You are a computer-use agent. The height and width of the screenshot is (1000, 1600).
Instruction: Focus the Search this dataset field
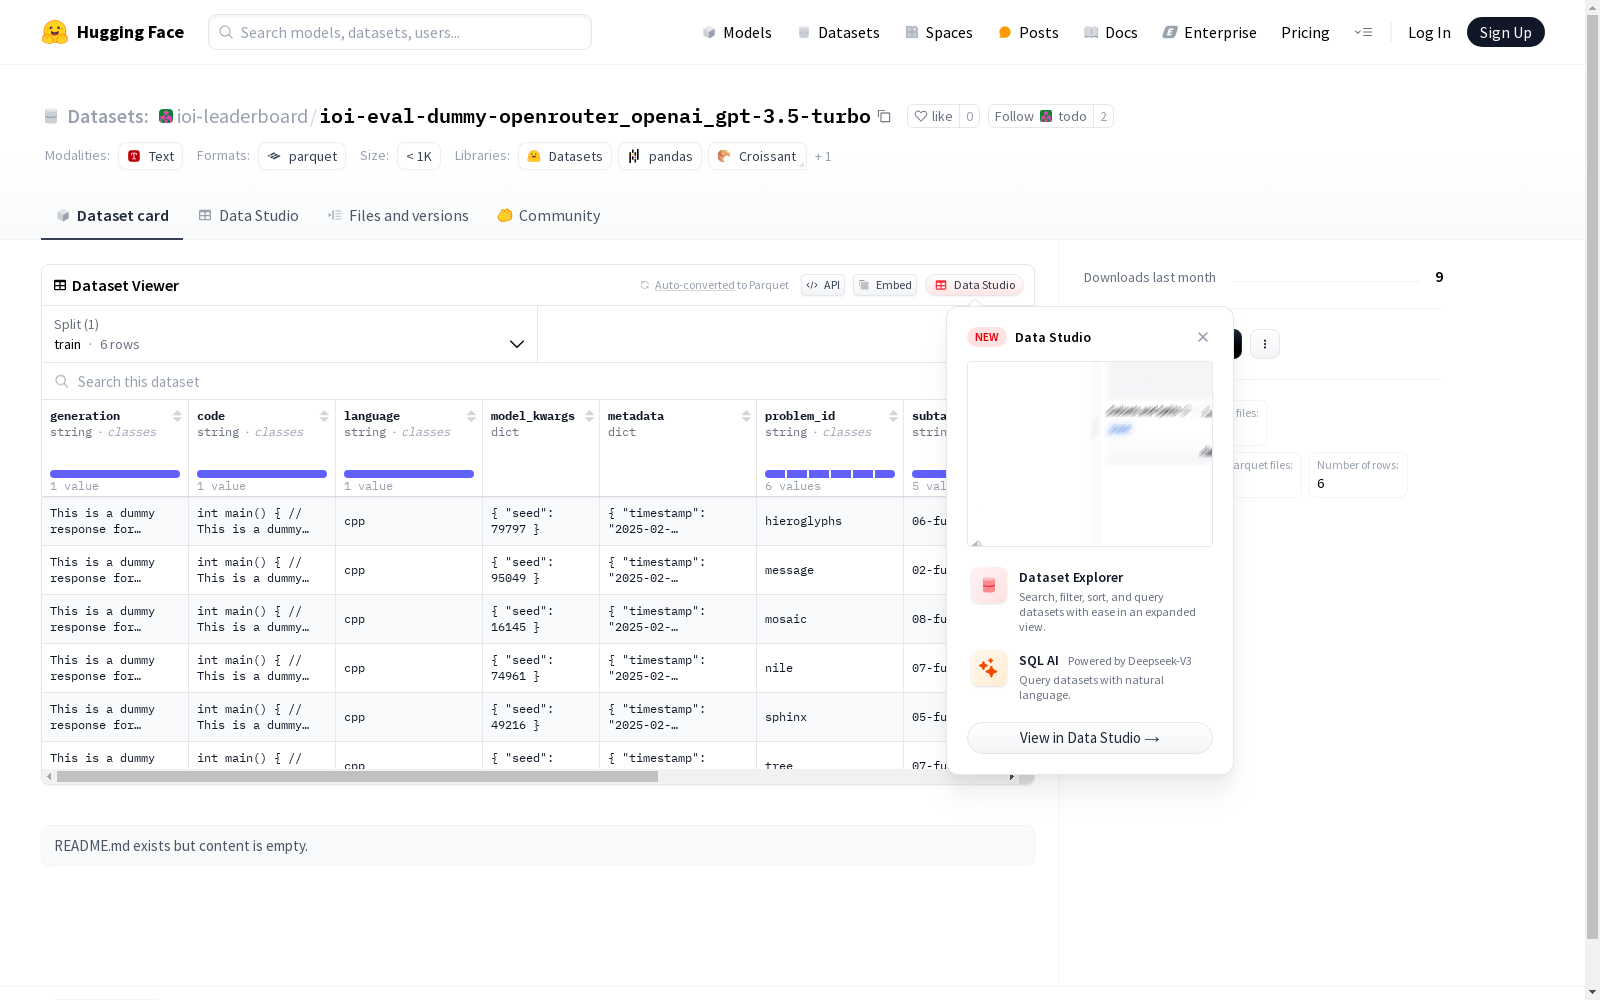pos(494,382)
